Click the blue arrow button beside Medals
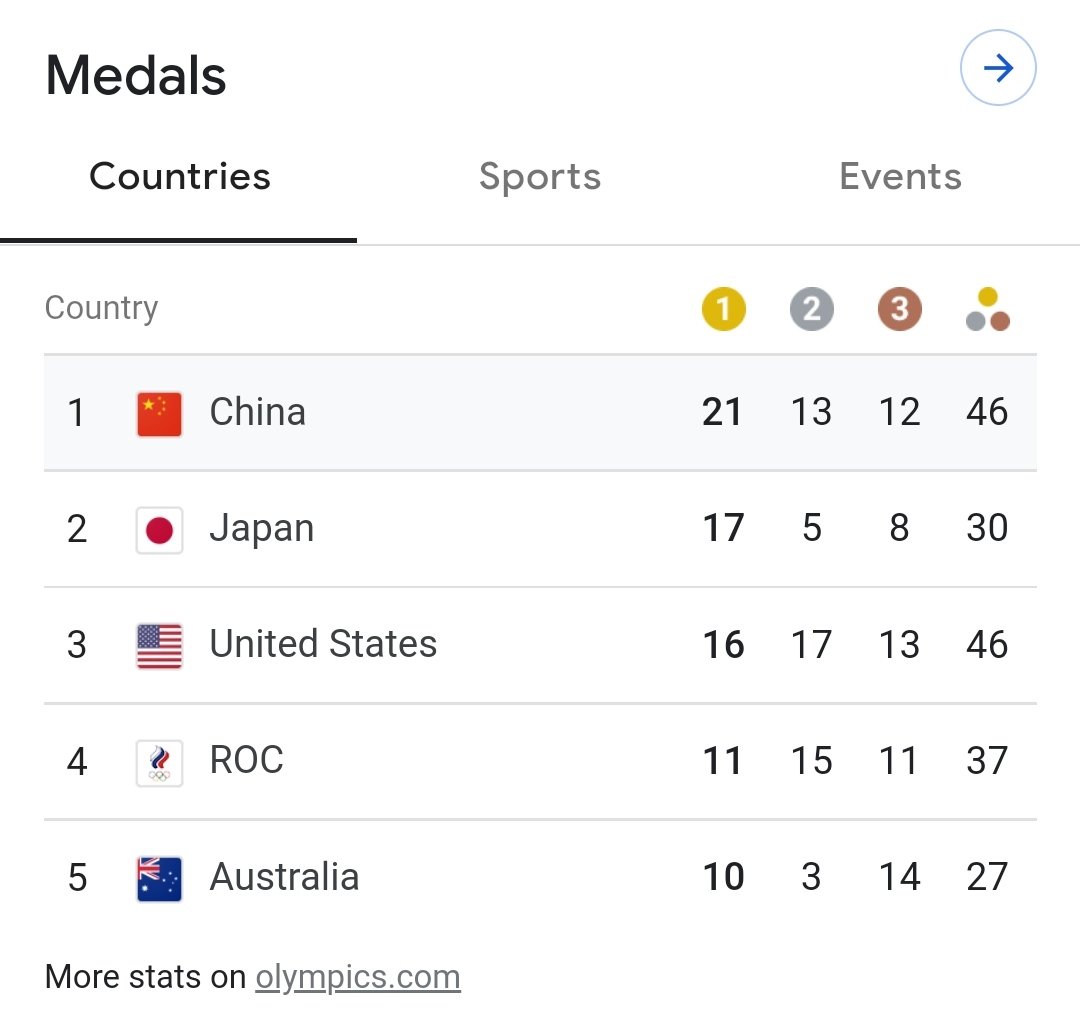Image resolution: width=1080 pixels, height=1022 pixels. coord(998,69)
